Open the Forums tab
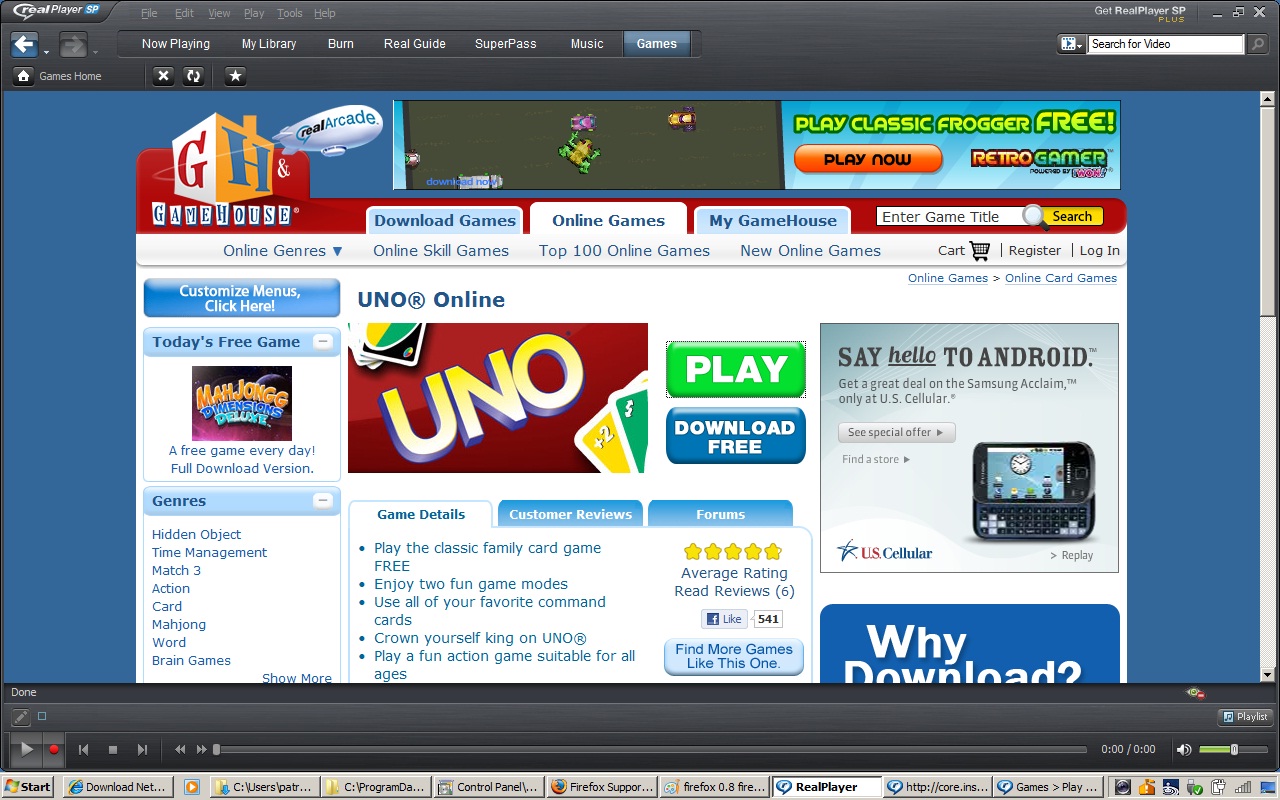This screenshot has height=800, width=1280. pyautogui.click(x=721, y=514)
